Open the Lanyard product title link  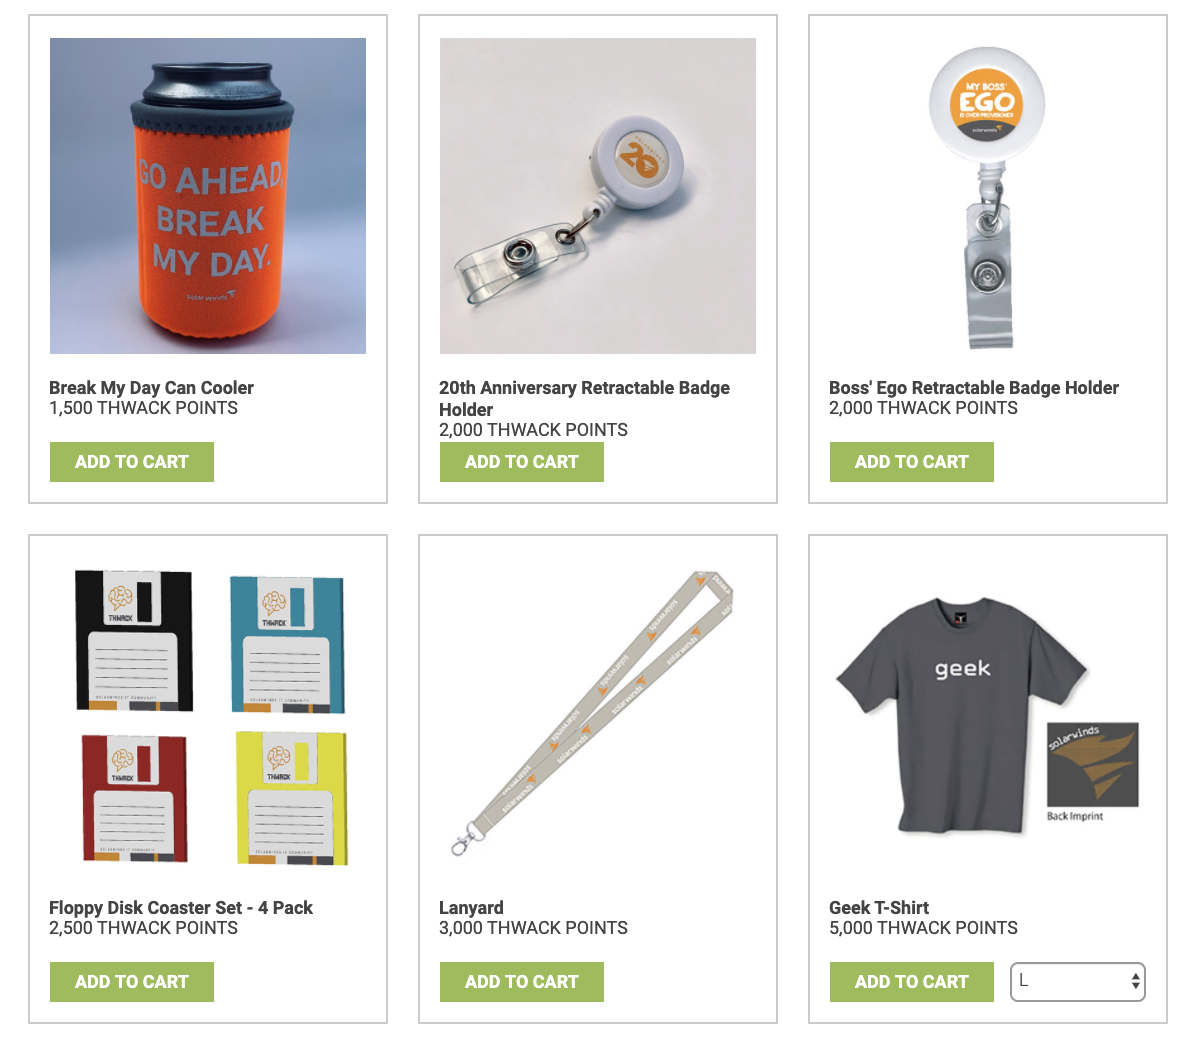click(471, 907)
